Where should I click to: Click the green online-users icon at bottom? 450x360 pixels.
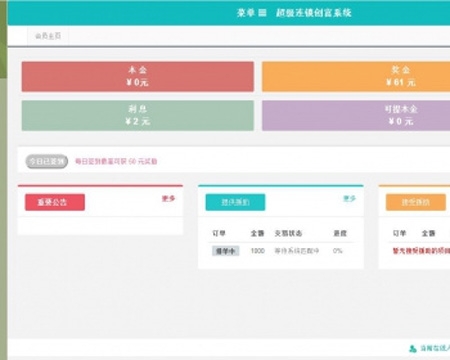(413, 349)
